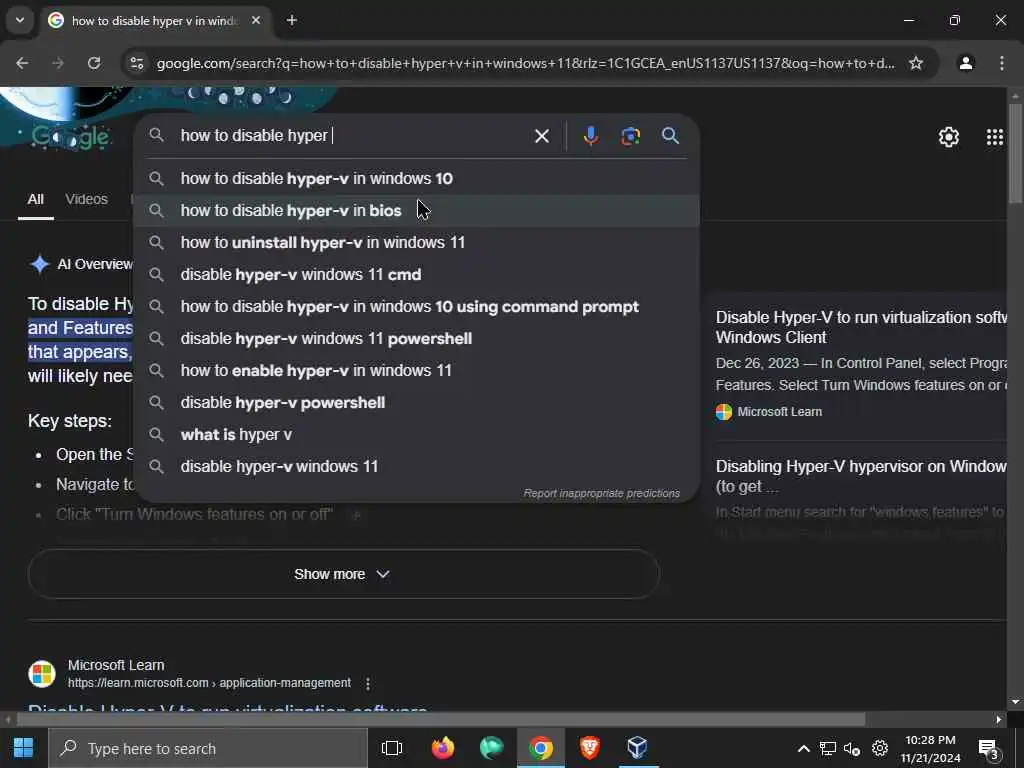Bookmark this page with the star icon
The width and height of the screenshot is (1024, 768).
pyautogui.click(x=916, y=63)
